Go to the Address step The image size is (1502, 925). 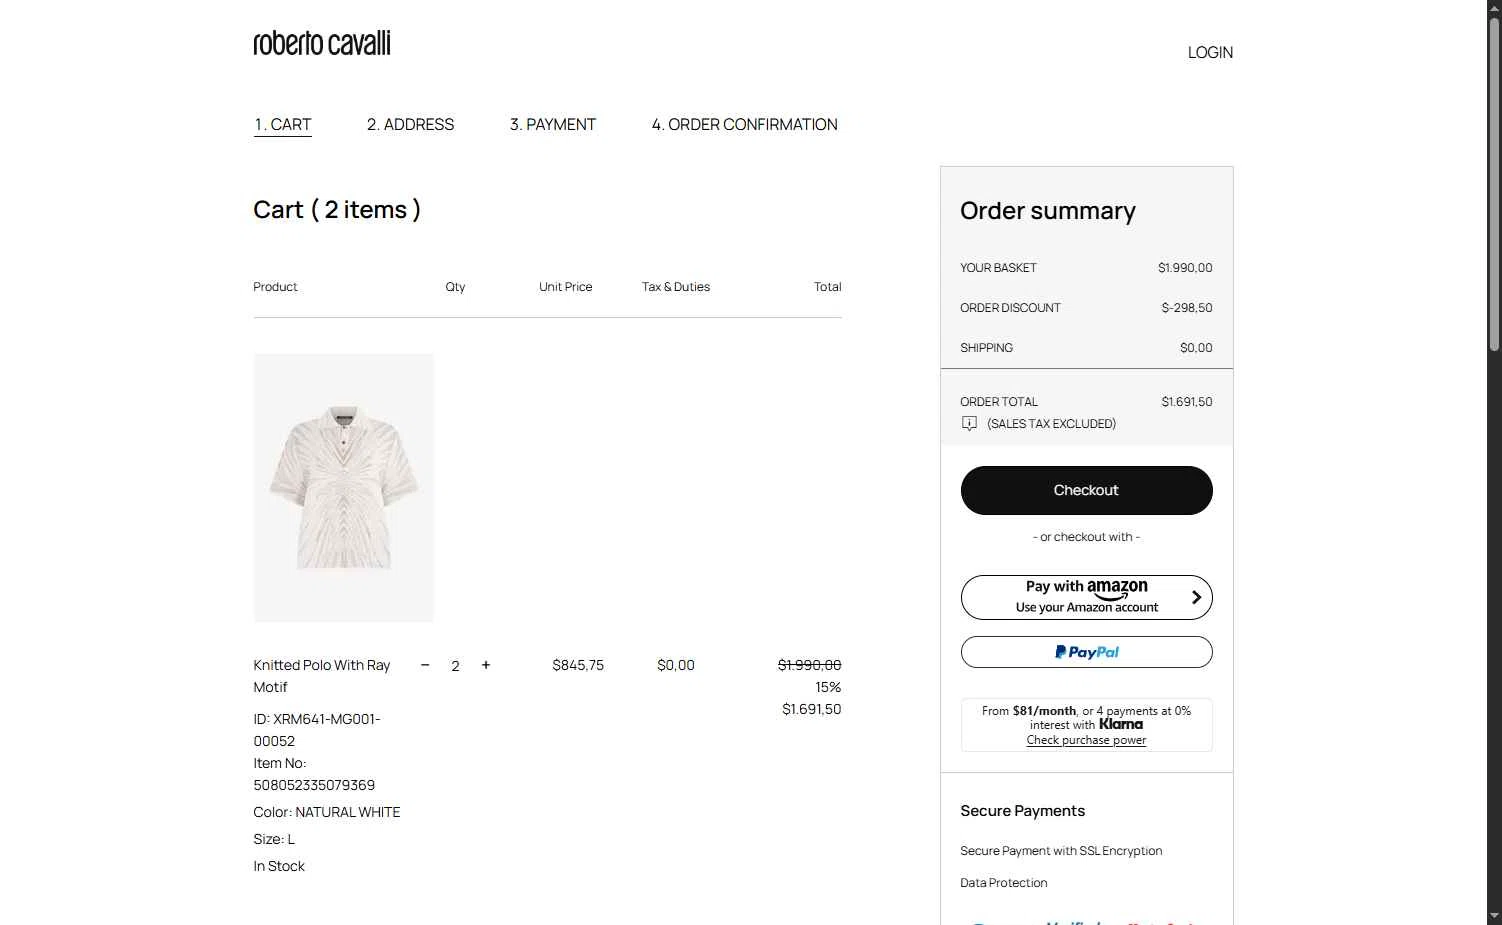[x=410, y=125]
